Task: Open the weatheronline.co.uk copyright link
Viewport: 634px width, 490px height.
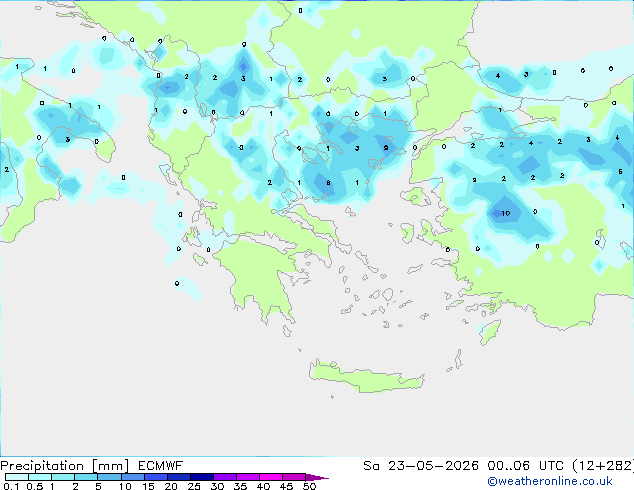Action: 550,481
